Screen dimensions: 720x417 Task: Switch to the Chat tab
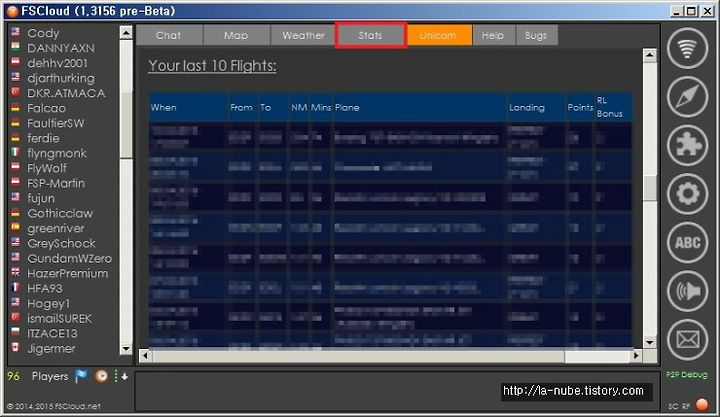pos(169,35)
